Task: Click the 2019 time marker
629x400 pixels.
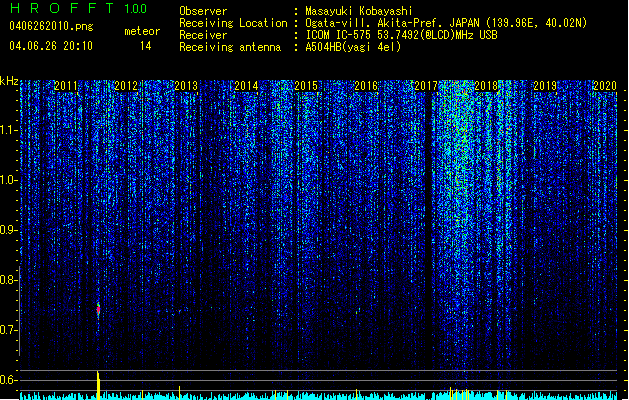Action: (545, 86)
